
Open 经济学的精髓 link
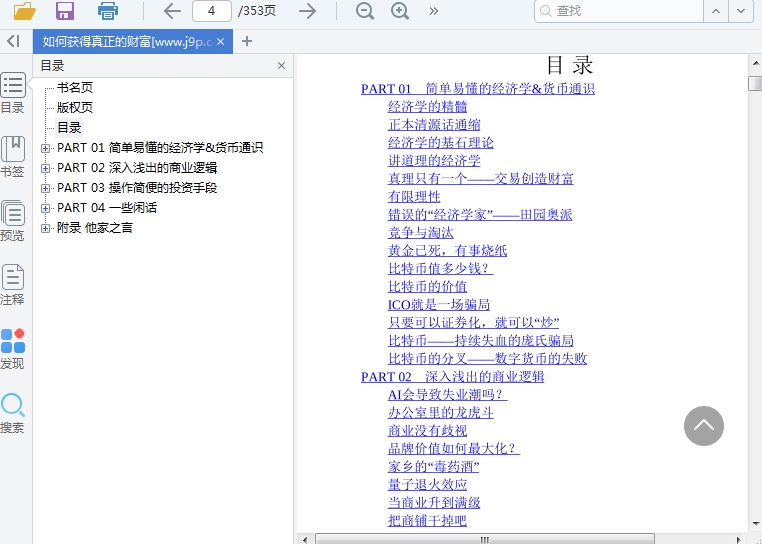pyautogui.click(x=427, y=106)
